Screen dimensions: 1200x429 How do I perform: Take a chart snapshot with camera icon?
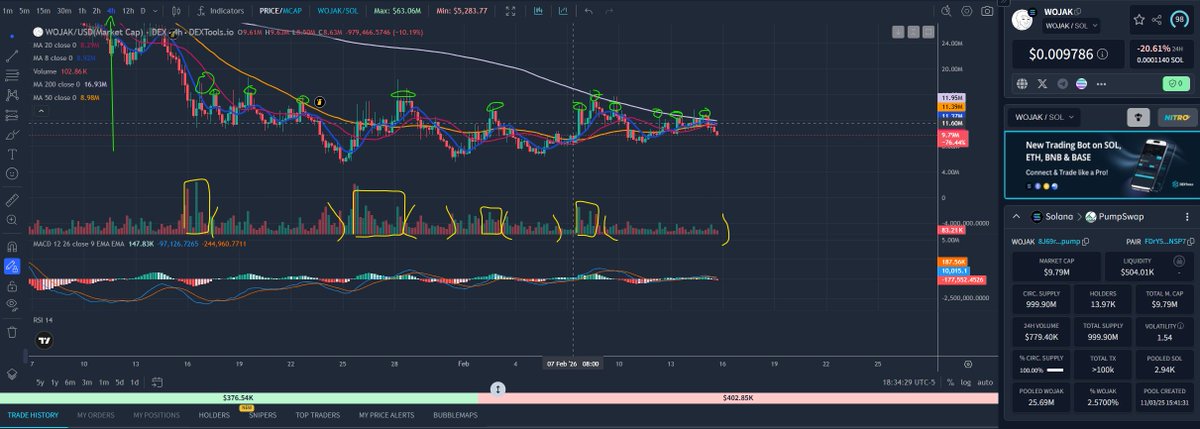click(987, 10)
